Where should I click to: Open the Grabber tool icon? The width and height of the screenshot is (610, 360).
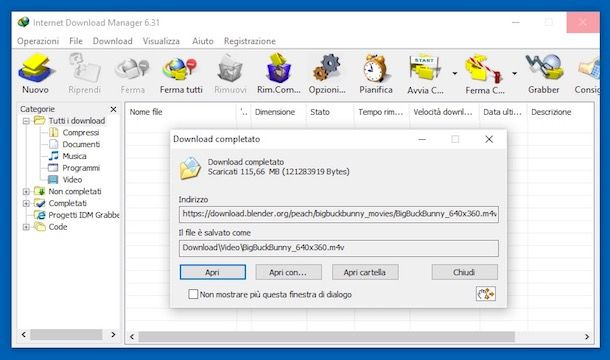544,68
